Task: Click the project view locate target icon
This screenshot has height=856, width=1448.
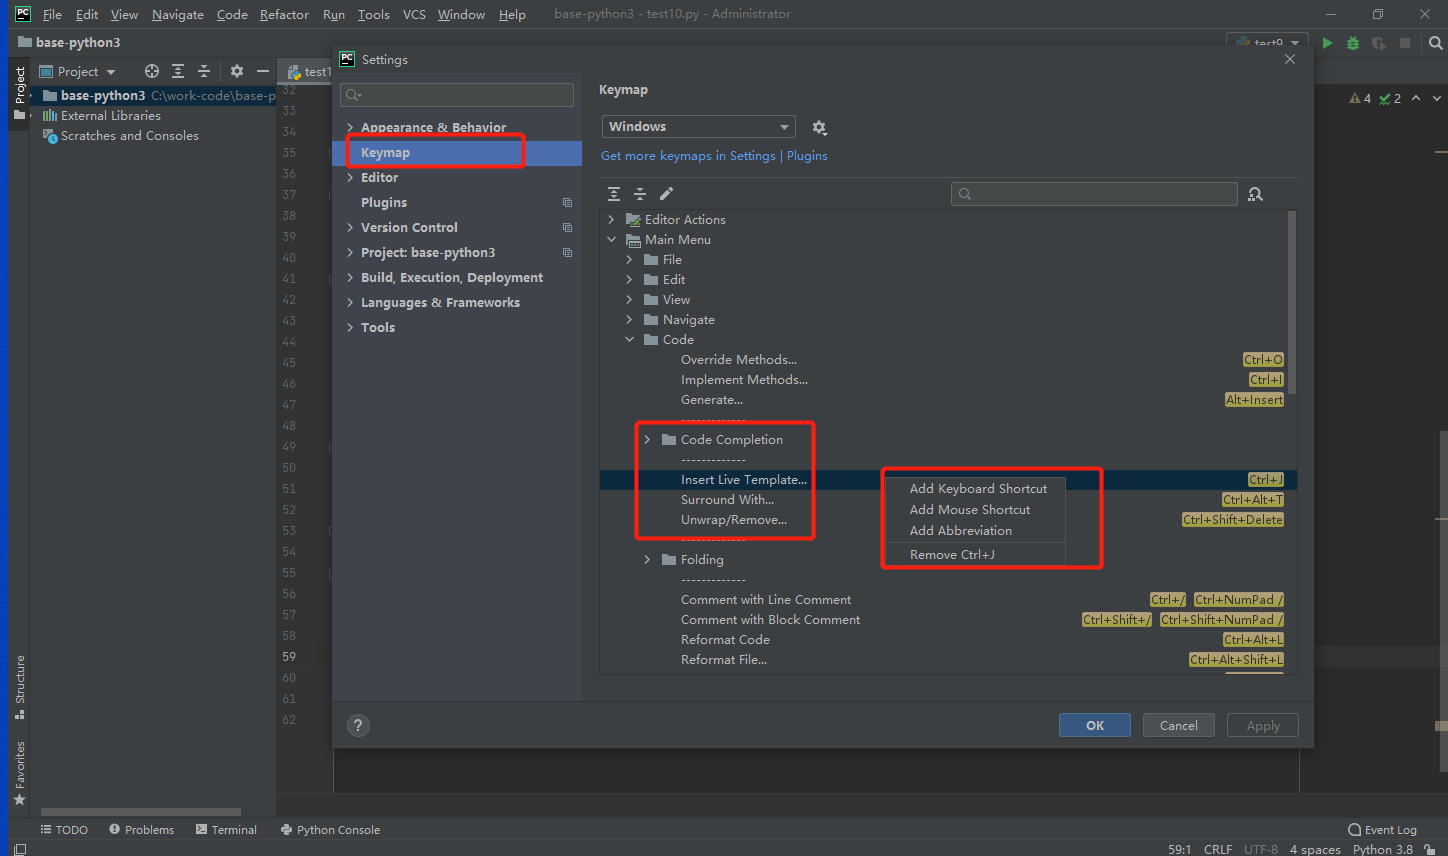Action: (152, 71)
